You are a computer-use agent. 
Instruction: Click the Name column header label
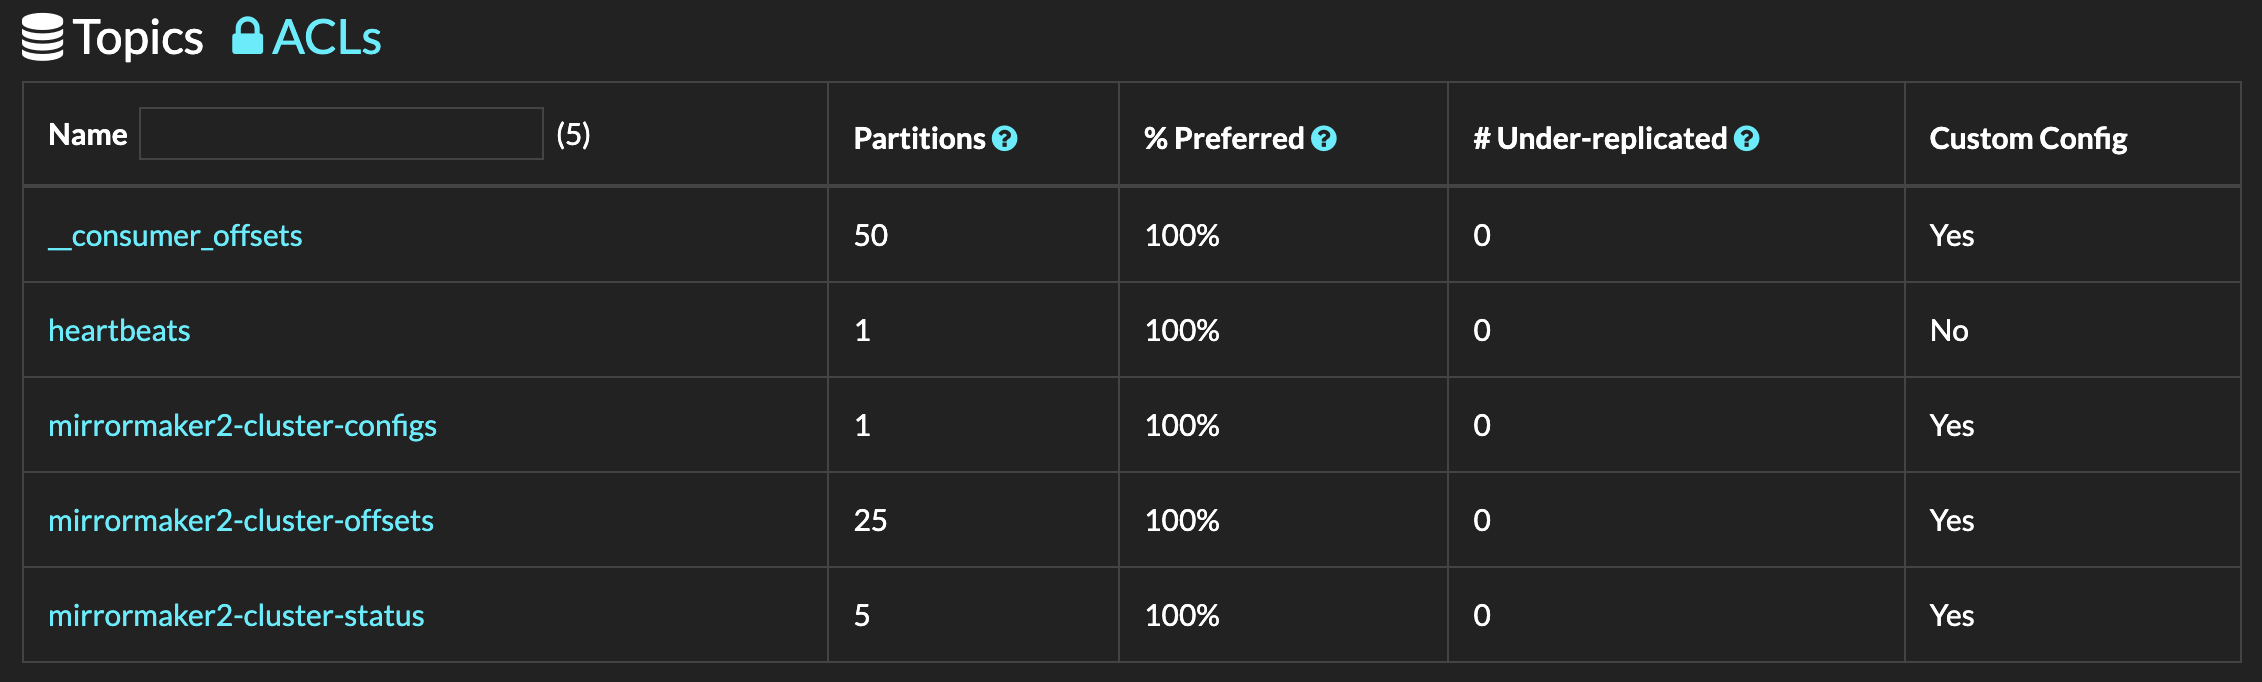pos(88,135)
